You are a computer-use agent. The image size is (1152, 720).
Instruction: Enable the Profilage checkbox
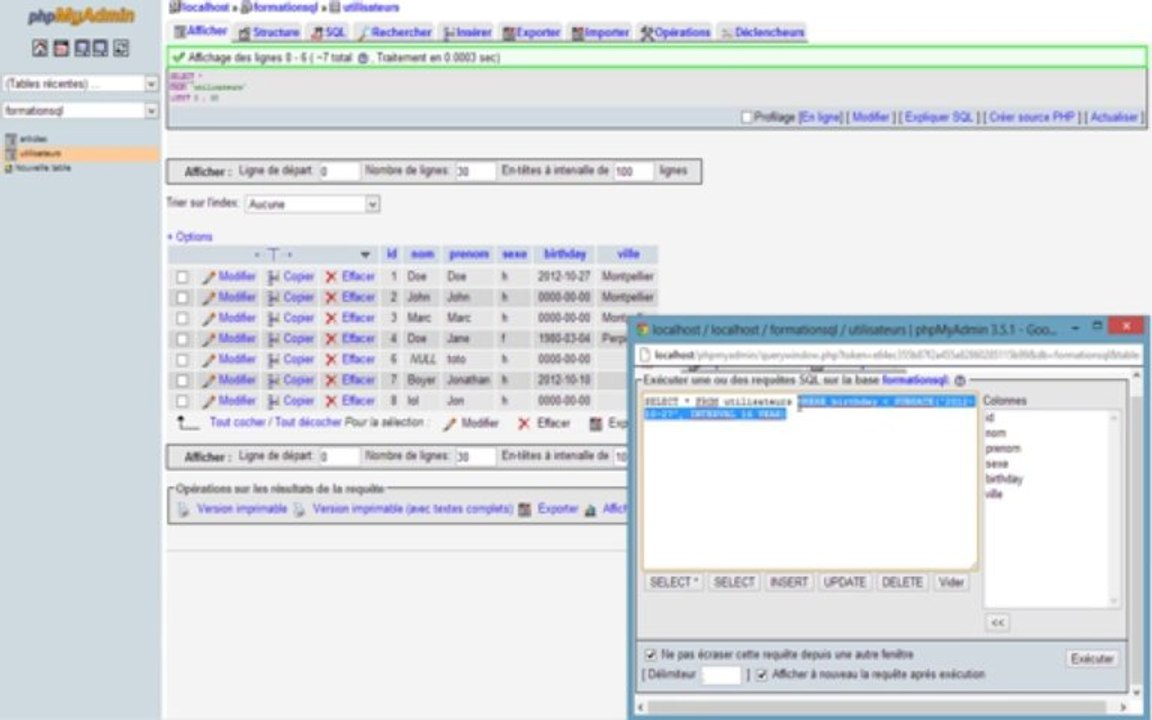(746, 118)
